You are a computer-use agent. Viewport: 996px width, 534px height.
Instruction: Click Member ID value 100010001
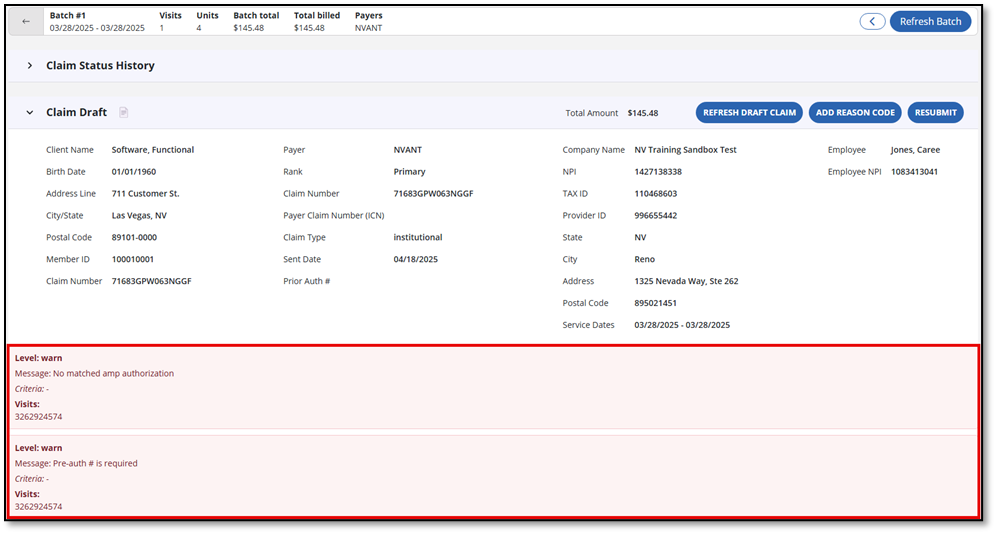click(x=133, y=260)
